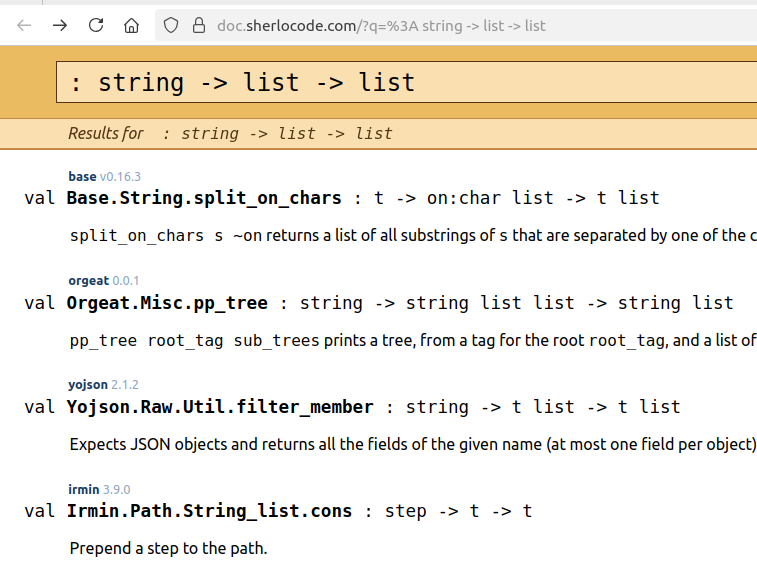Open the yojson package link

(88, 384)
